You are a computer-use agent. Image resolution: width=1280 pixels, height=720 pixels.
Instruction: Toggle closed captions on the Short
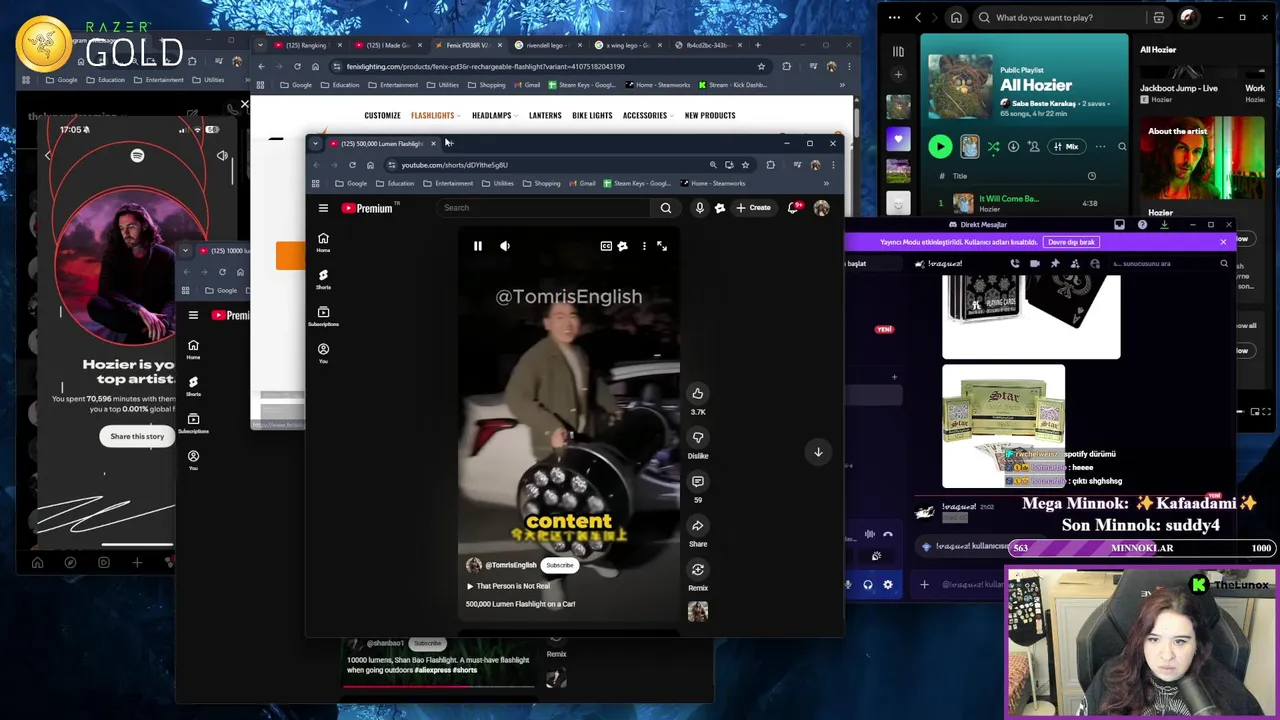click(606, 246)
